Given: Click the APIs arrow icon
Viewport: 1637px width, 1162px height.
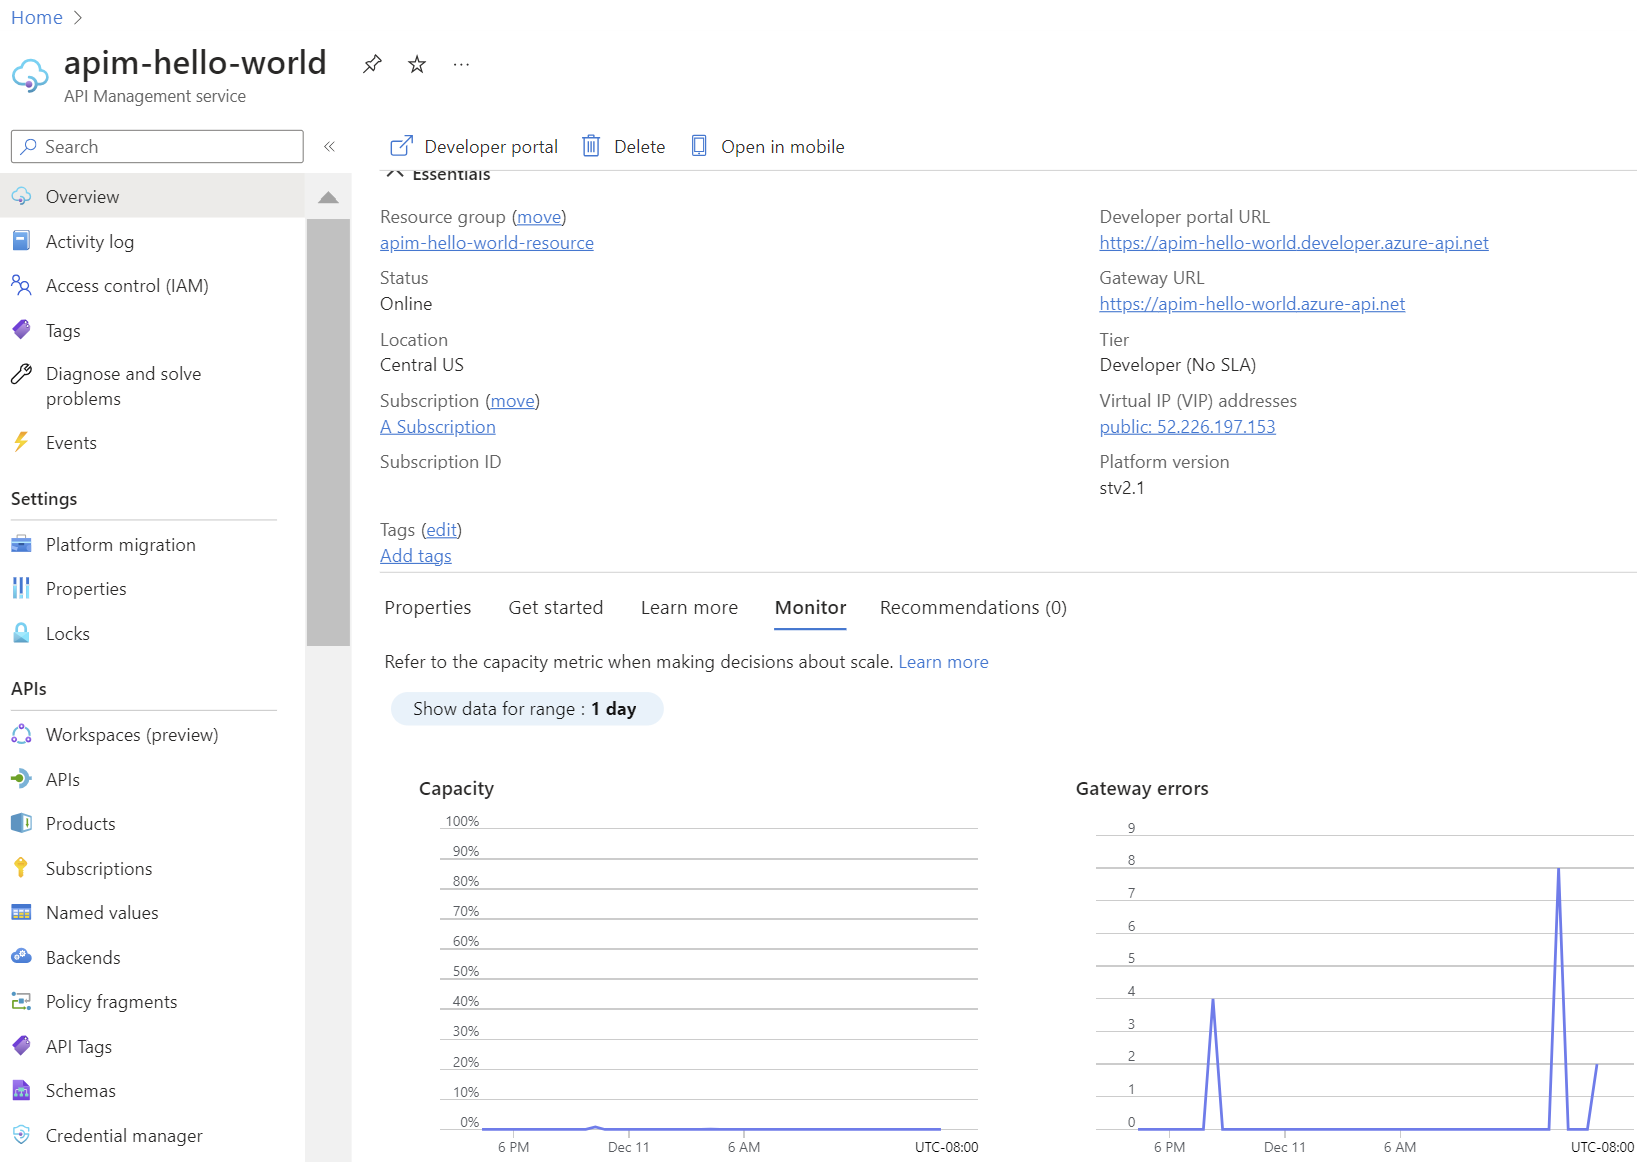Looking at the screenshot, I should pyautogui.click(x=21, y=779).
